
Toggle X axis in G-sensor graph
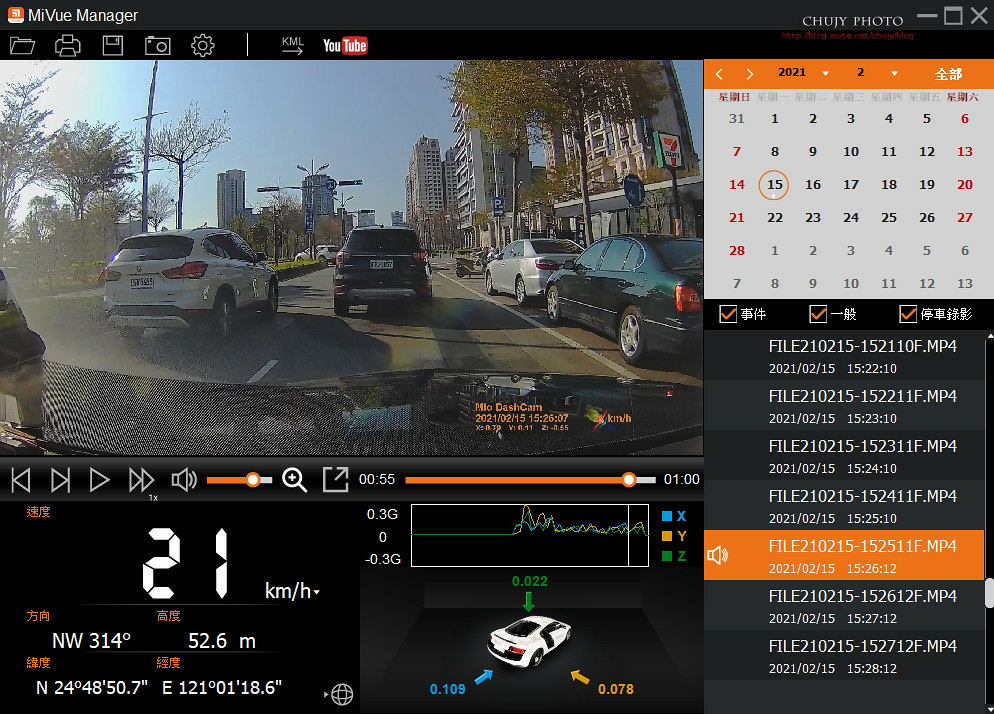[674, 516]
